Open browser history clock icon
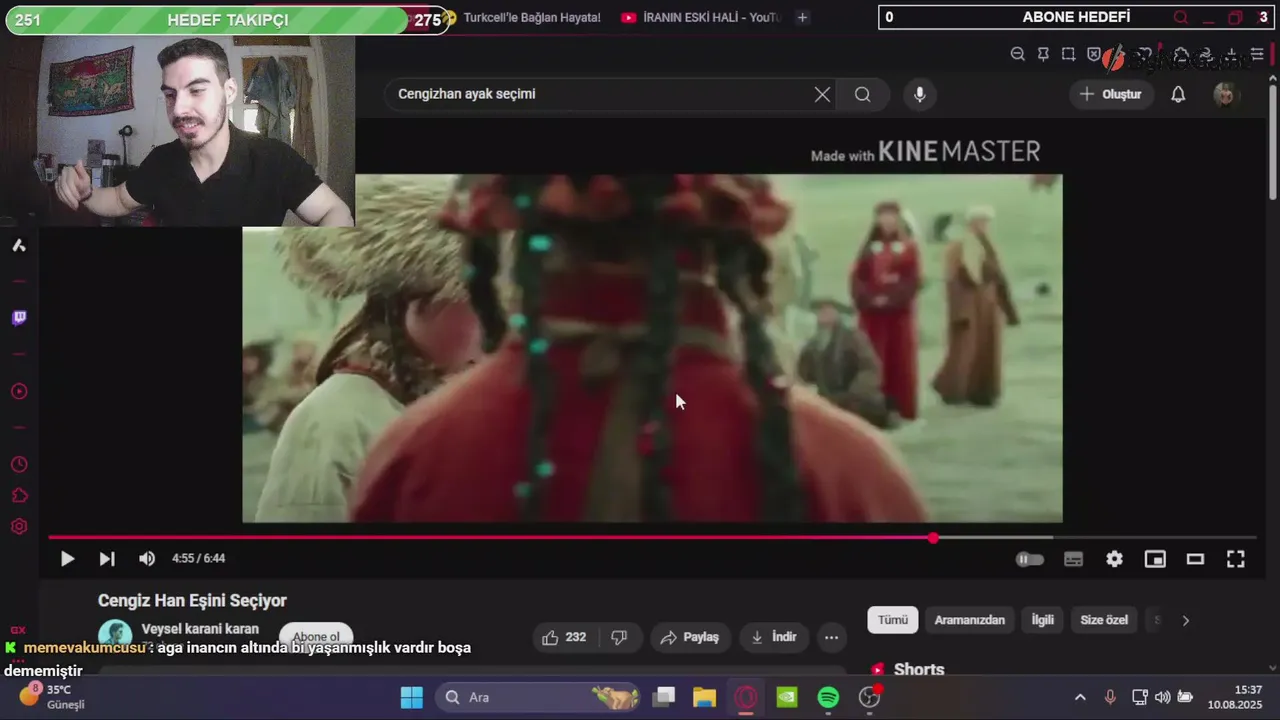Image resolution: width=1280 pixels, height=720 pixels. 19,465
